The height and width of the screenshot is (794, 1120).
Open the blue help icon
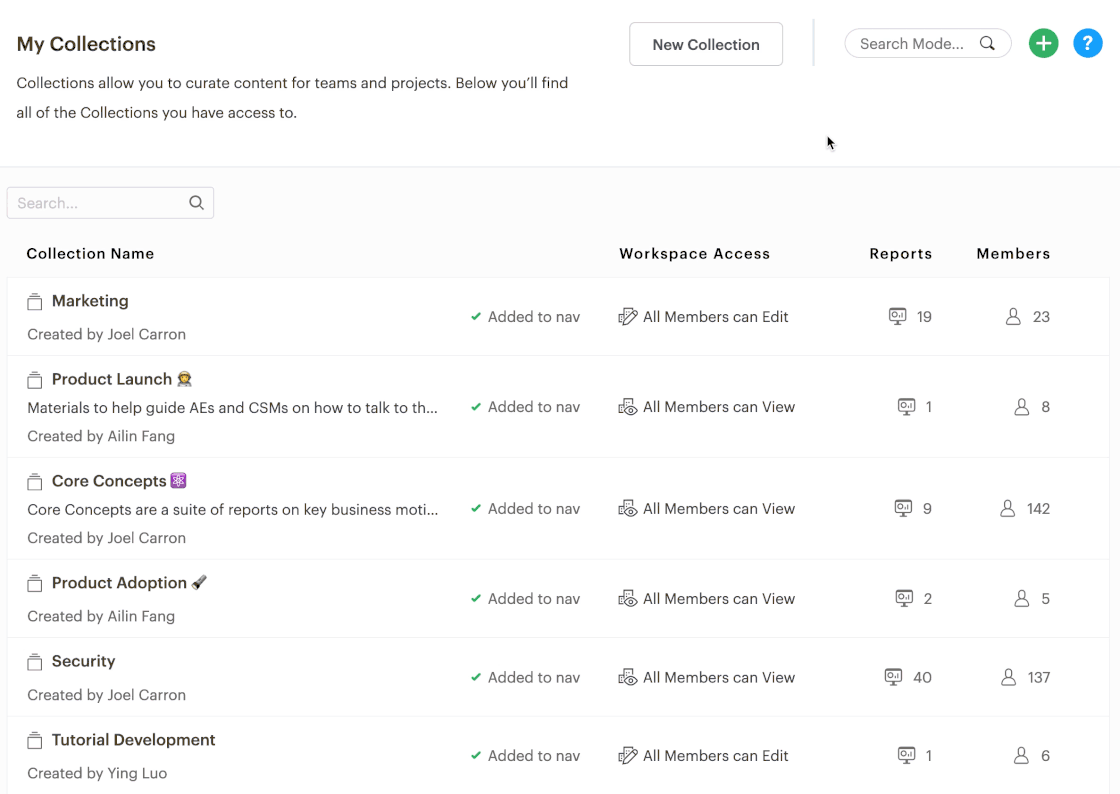coord(1088,43)
